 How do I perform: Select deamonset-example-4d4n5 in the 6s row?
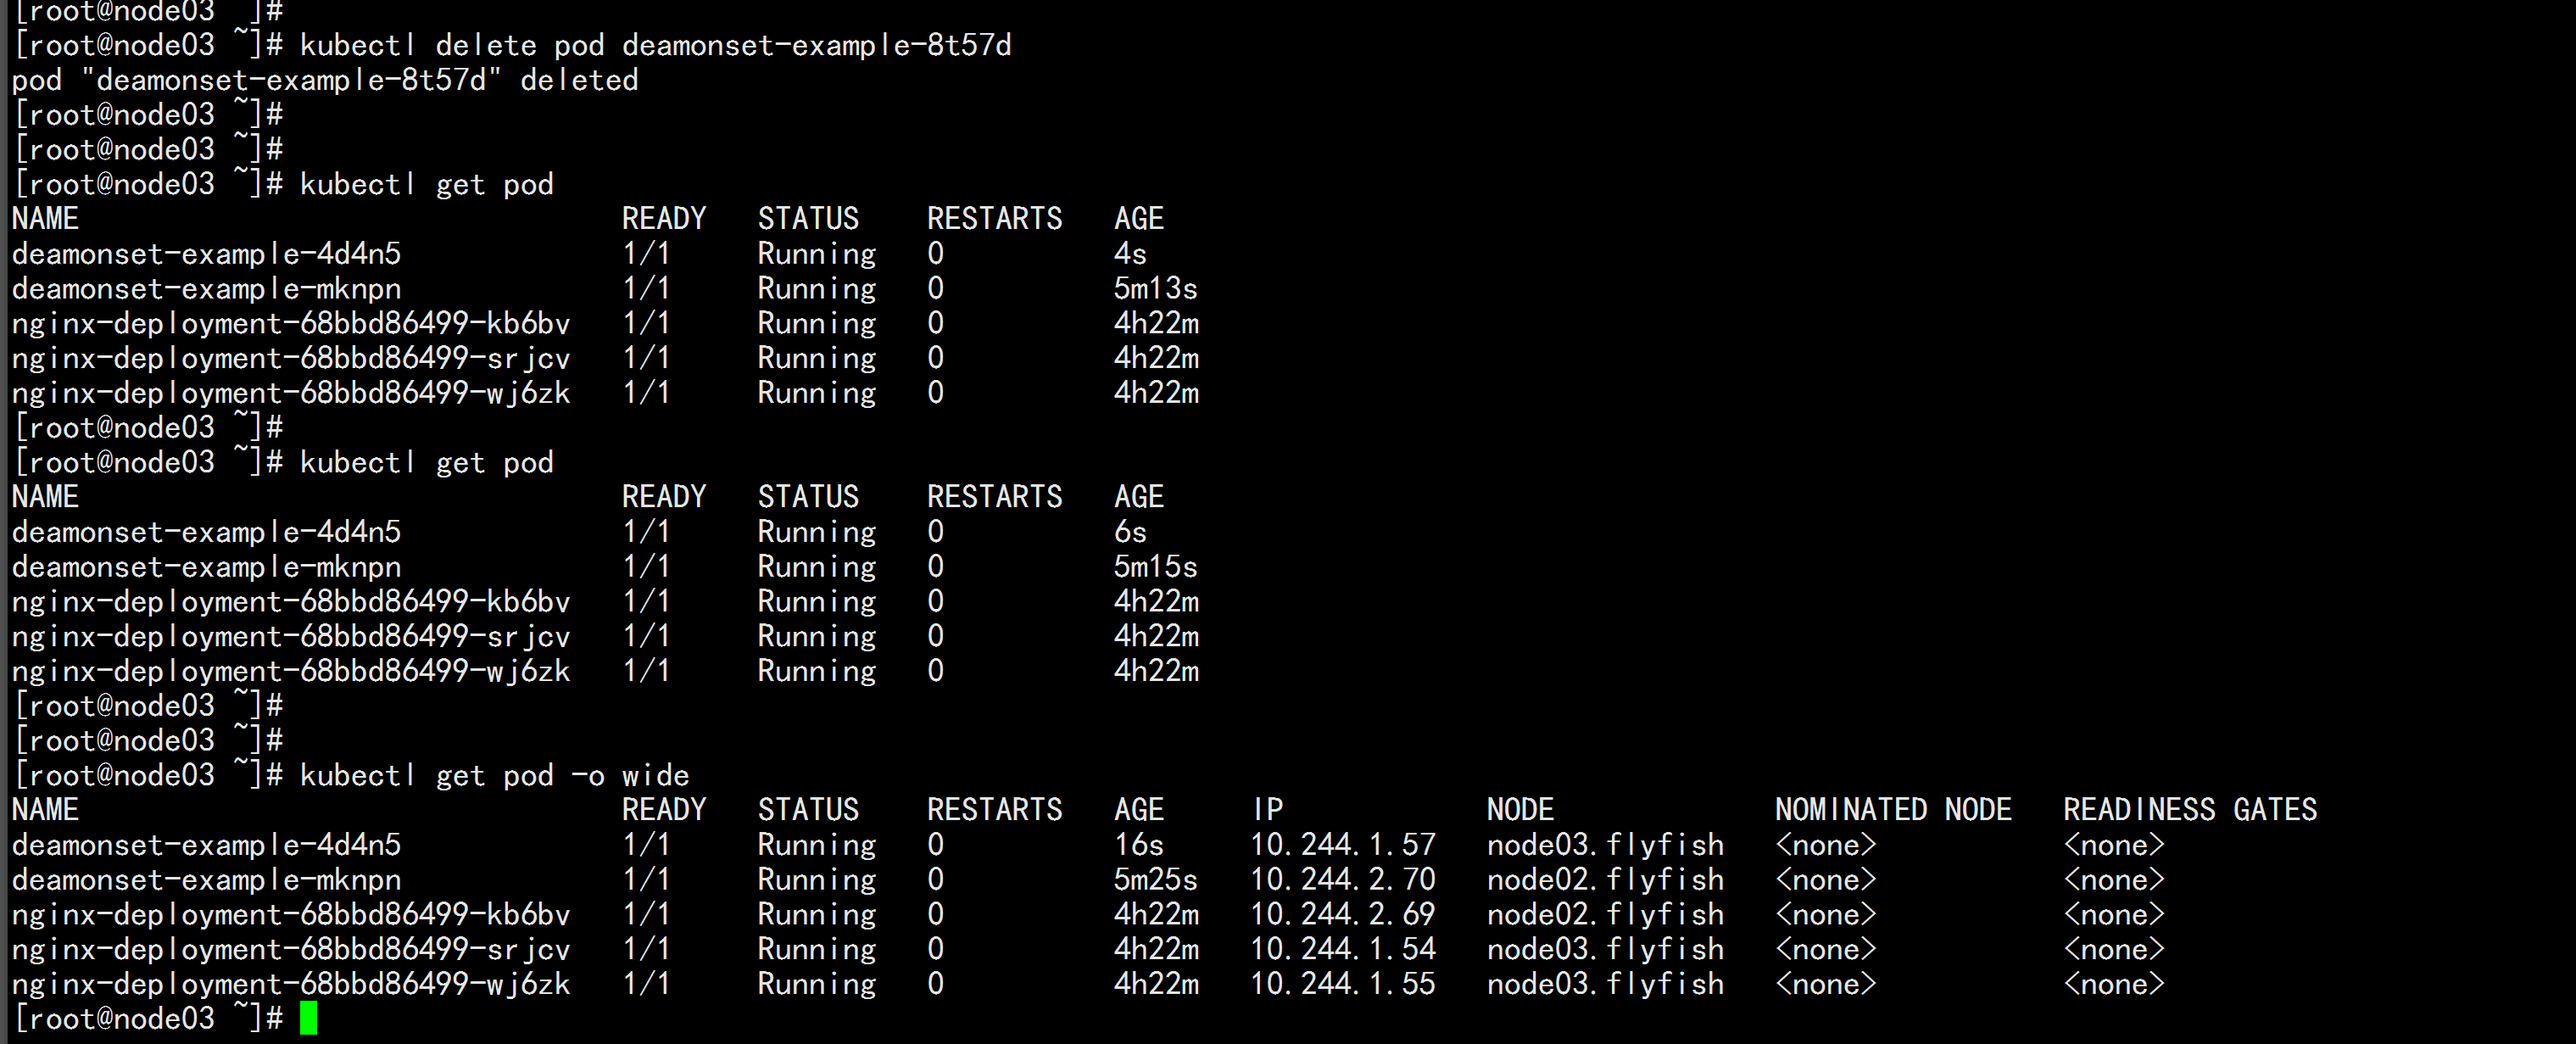click(206, 532)
